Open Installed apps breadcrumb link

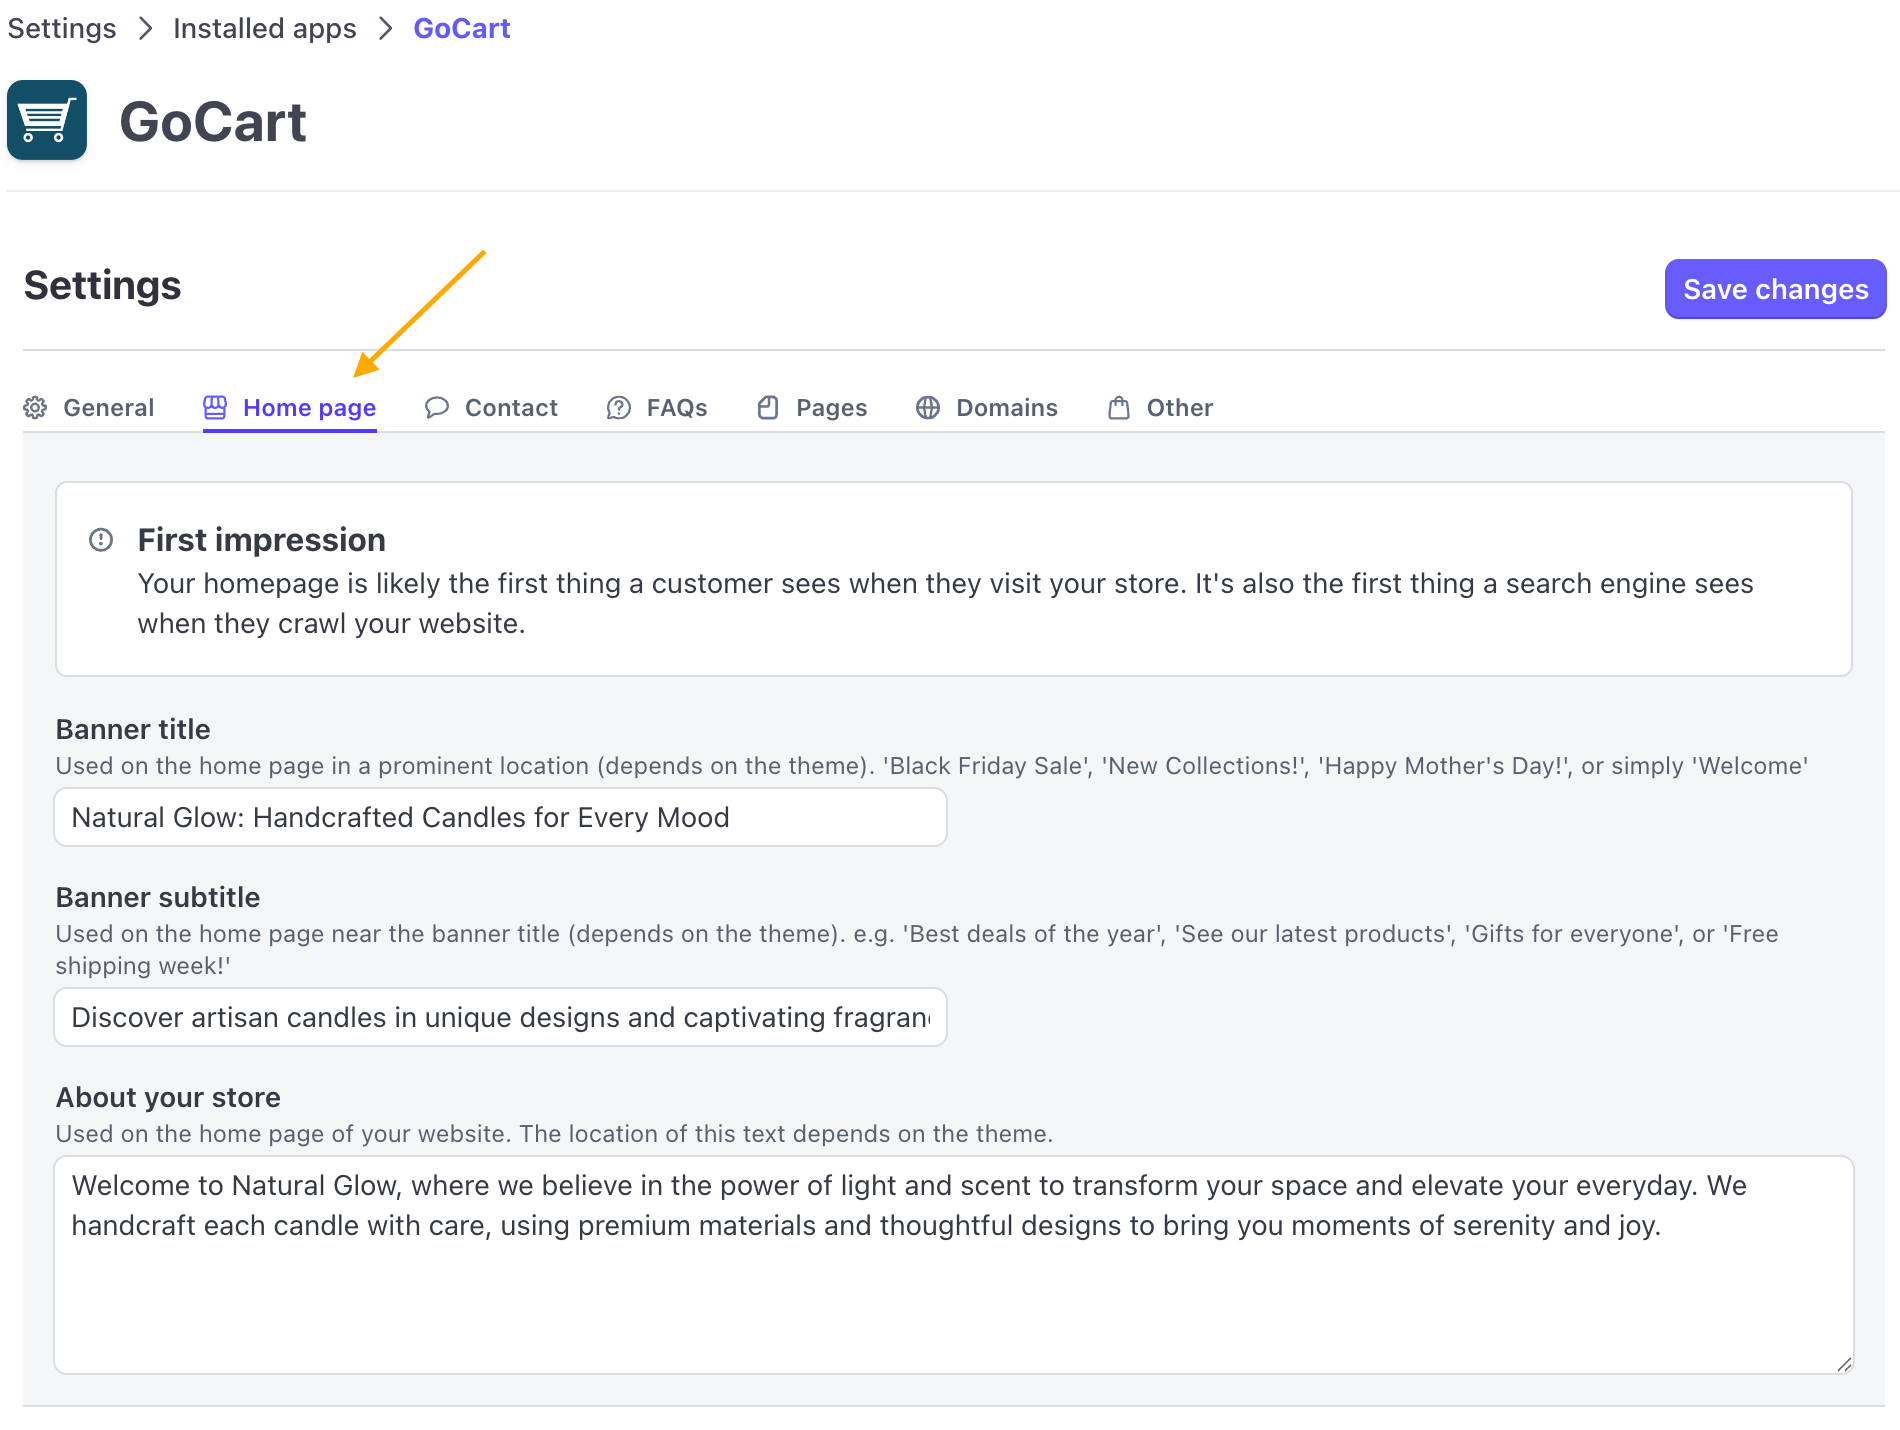(x=265, y=28)
